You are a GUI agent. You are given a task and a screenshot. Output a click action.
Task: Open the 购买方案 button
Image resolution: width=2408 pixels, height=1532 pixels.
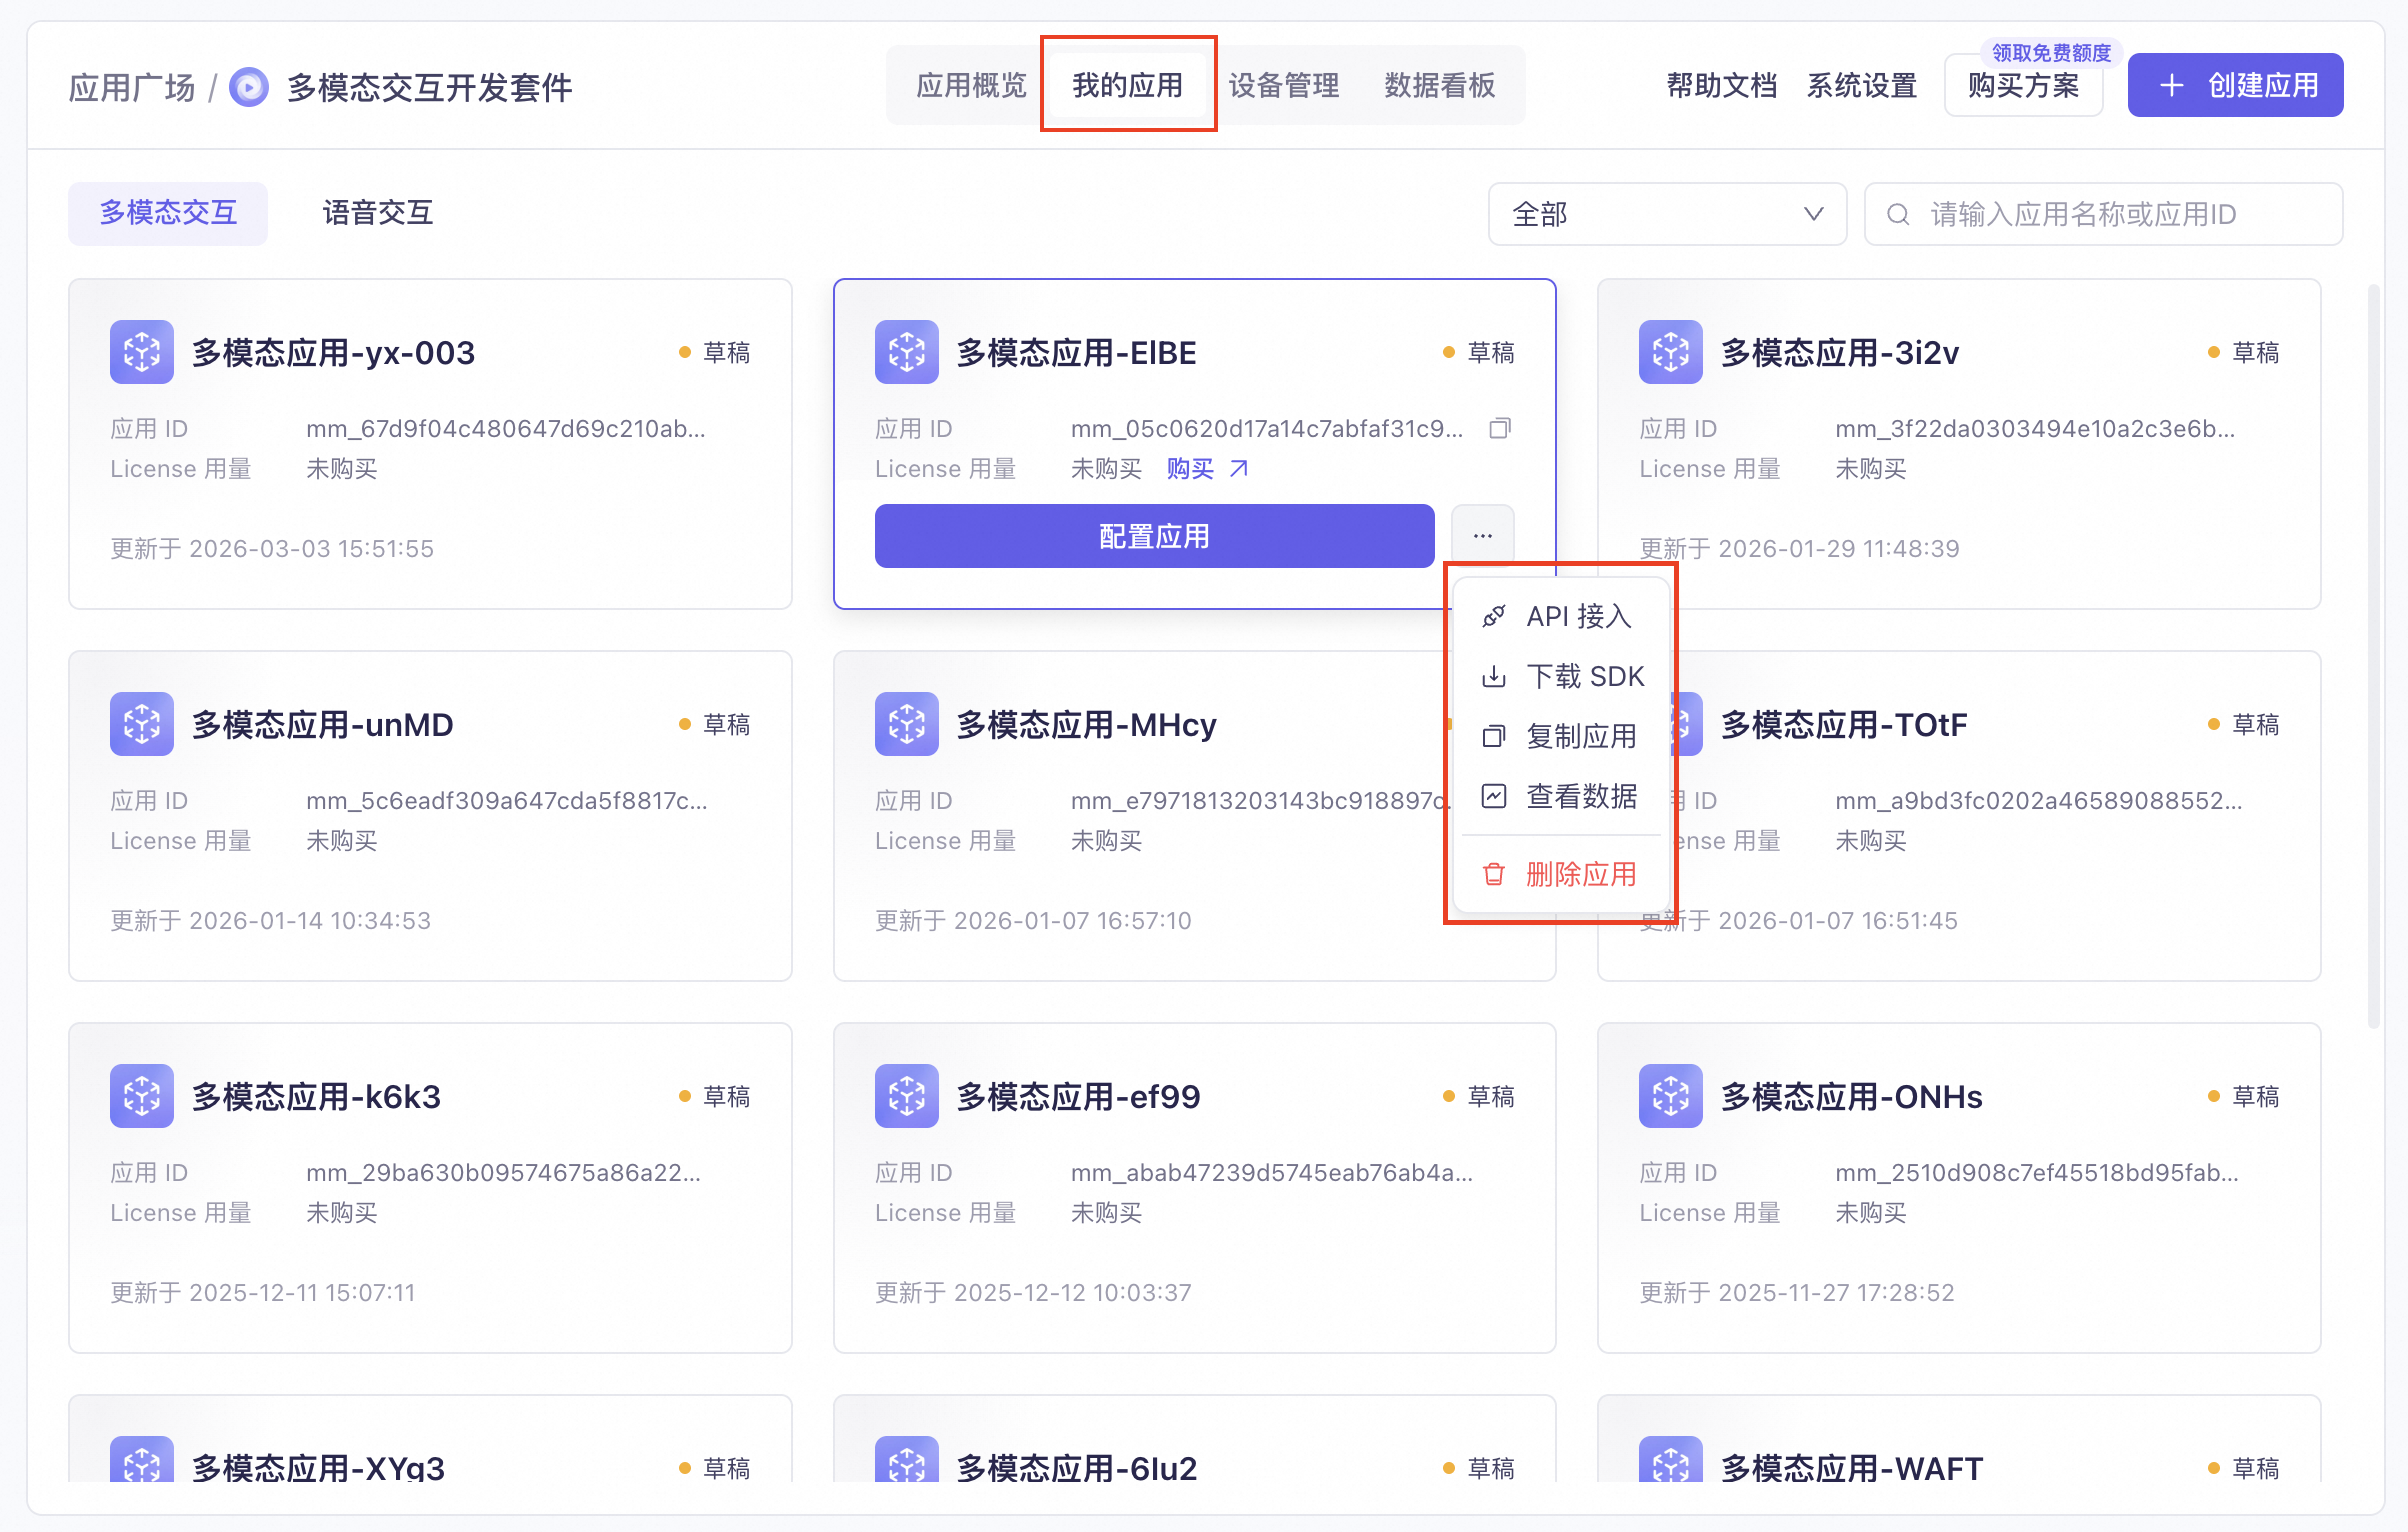(2023, 86)
